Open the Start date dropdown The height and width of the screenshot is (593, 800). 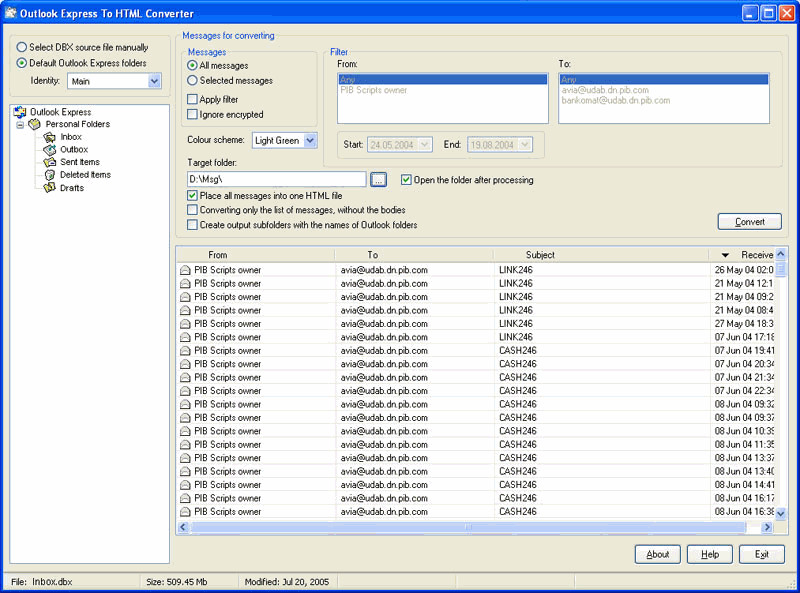click(x=424, y=145)
